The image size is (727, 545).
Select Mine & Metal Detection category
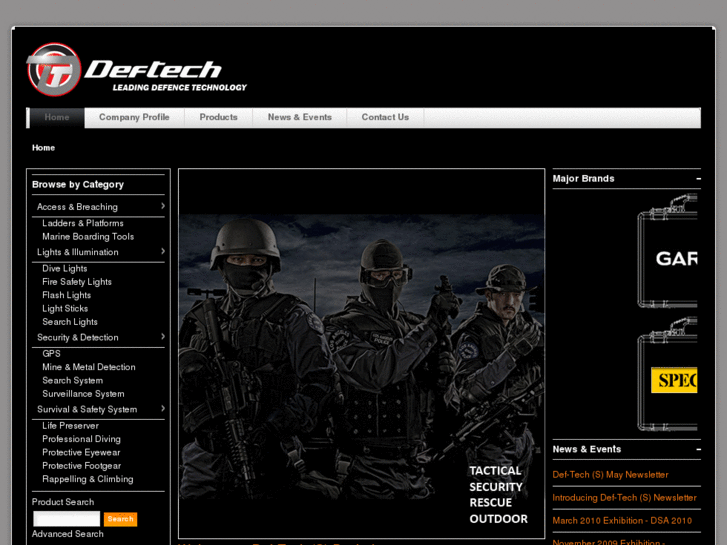click(x=89, y=367)
